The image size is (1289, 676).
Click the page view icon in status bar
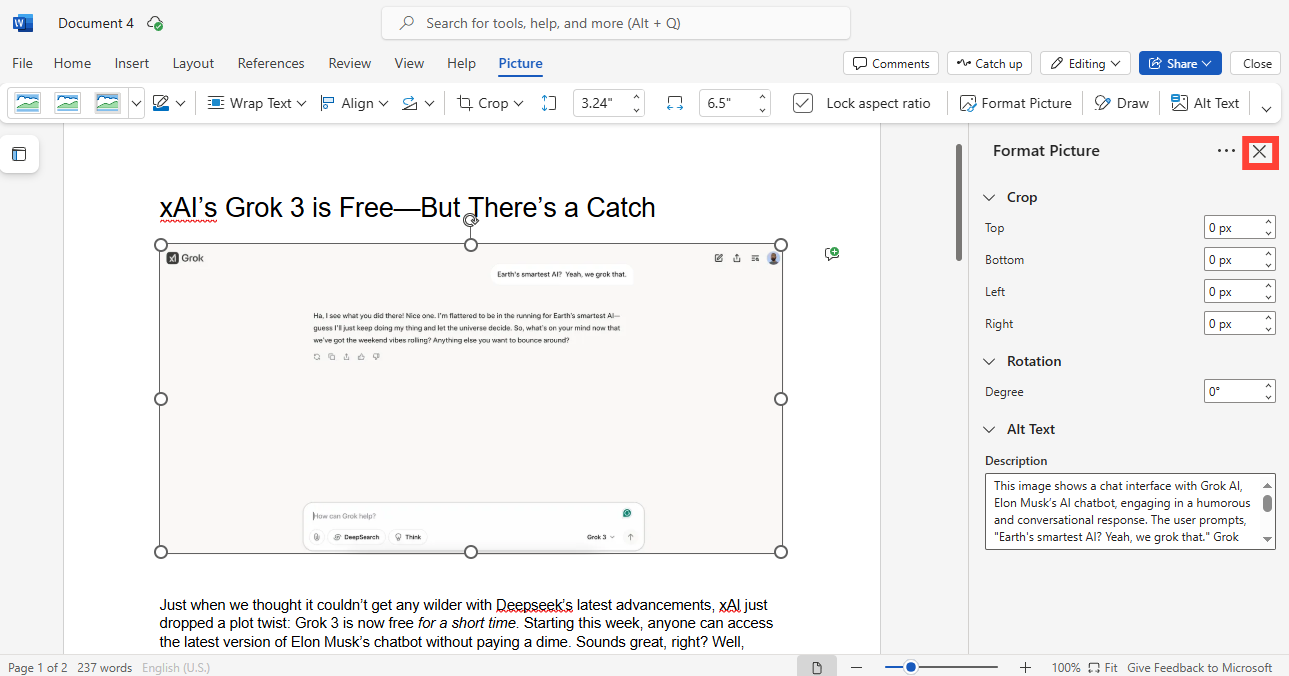pos(817,667)
